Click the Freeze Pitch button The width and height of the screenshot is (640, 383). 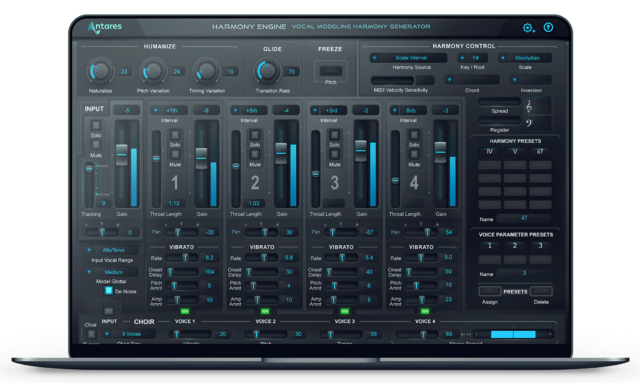pos(331,71)
